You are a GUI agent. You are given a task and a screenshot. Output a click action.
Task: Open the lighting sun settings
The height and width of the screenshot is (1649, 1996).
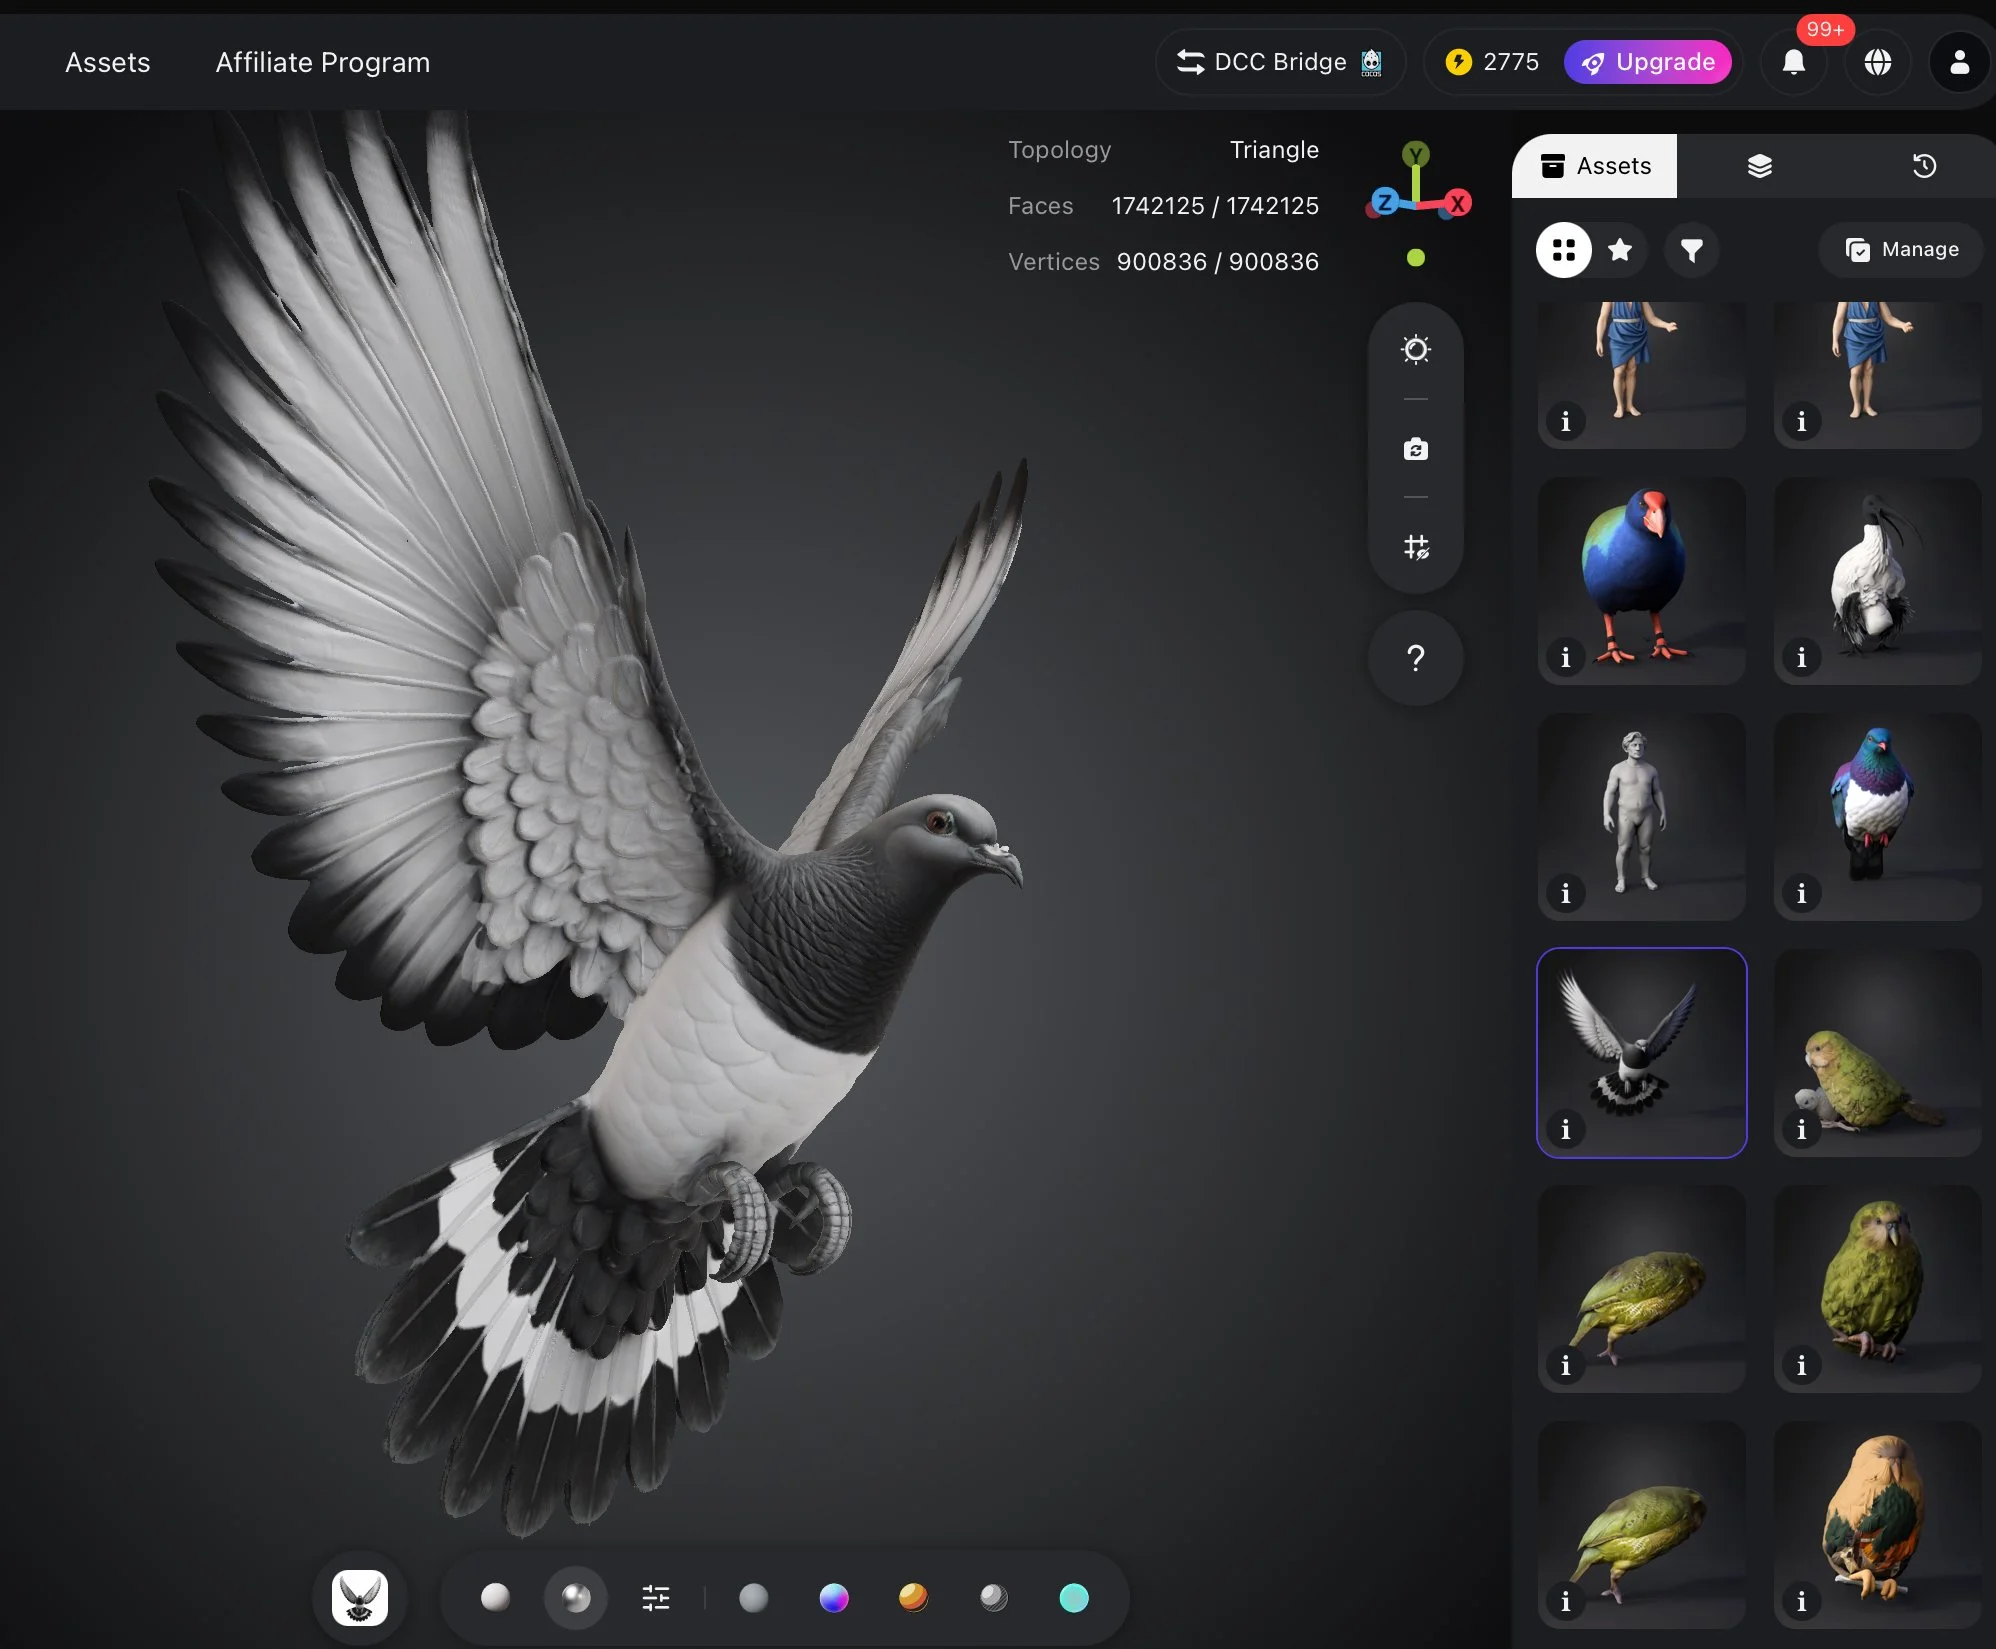click(1416, 350)
